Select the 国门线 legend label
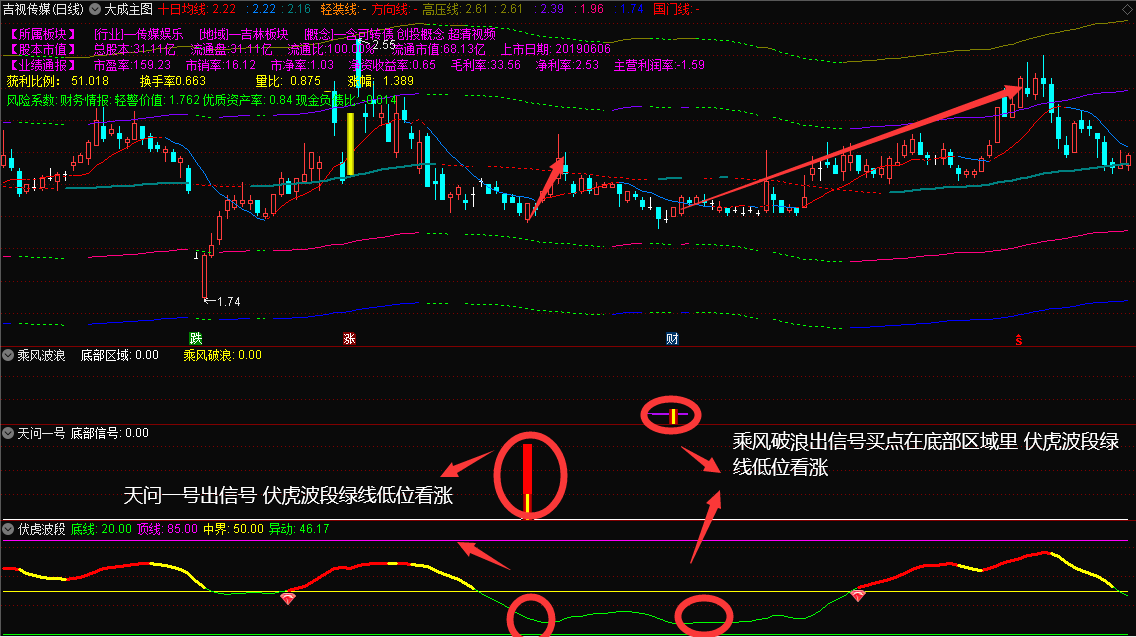This screenshot has height=637, width=1136. coord(671,9)
